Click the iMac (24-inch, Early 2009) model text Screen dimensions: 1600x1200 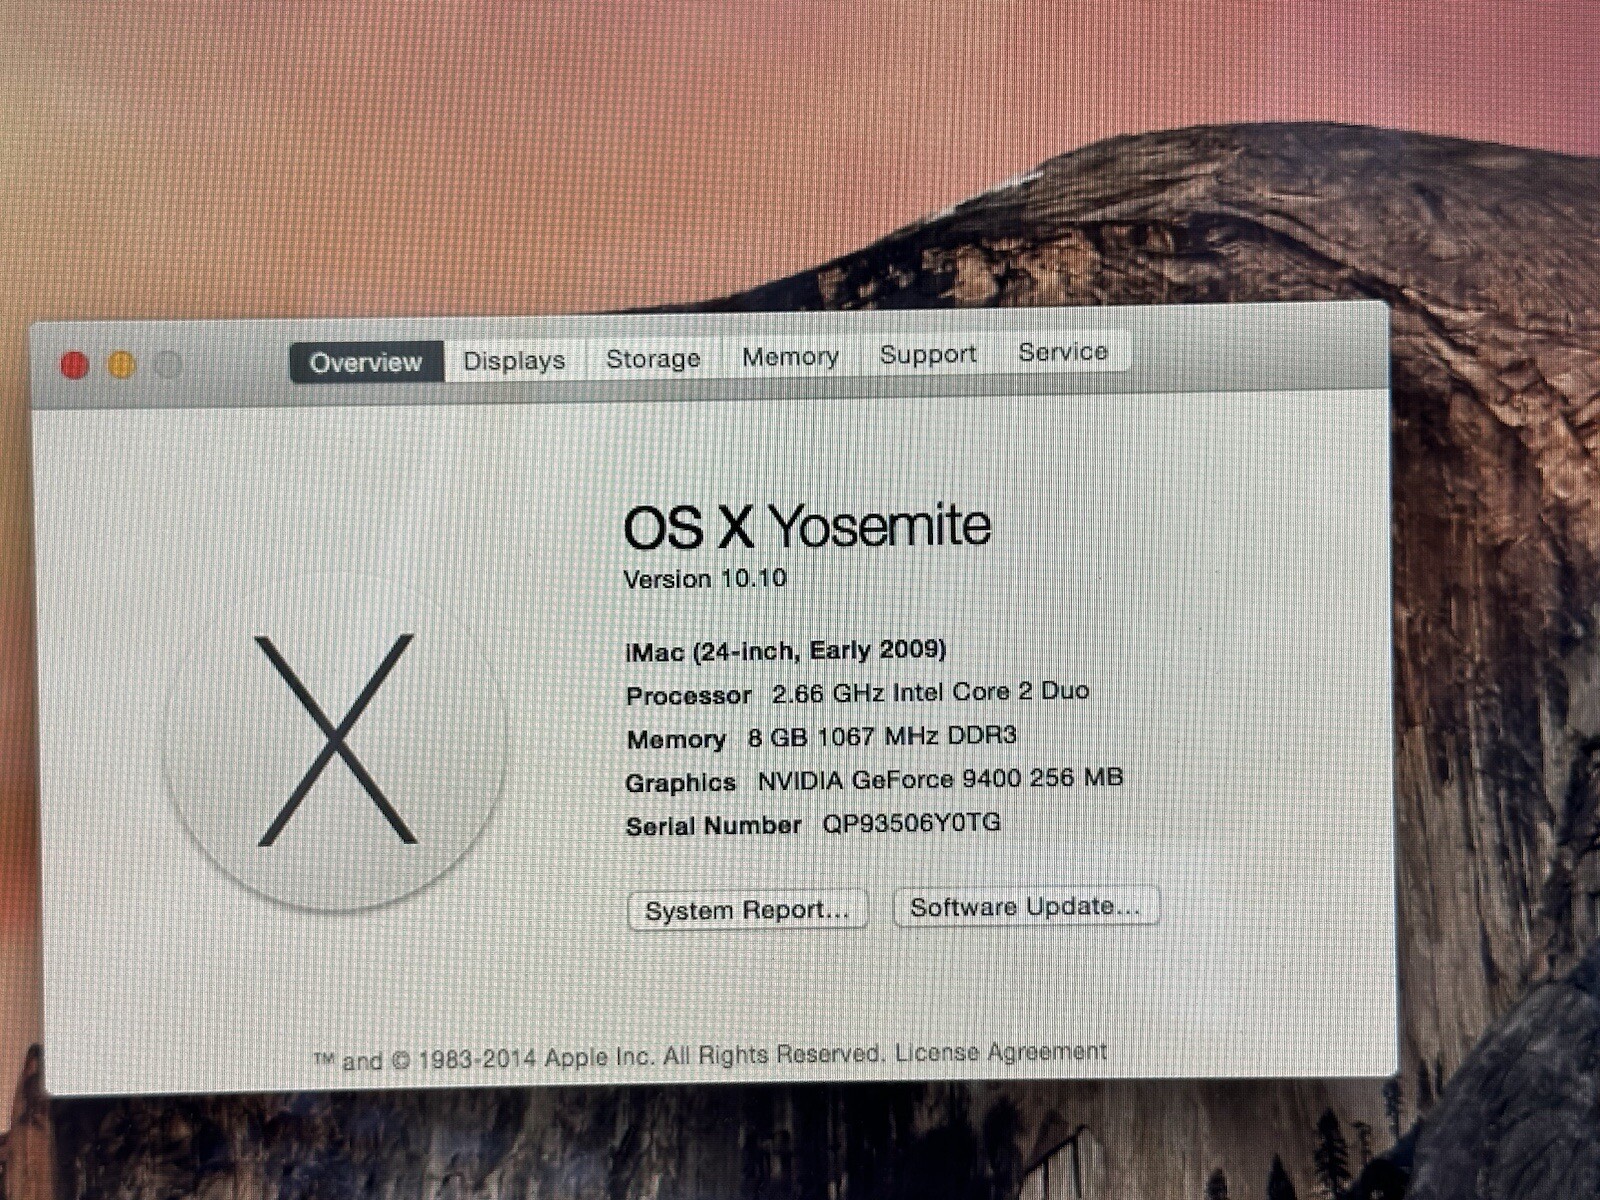pyautogui.click(x=786, y=651)
